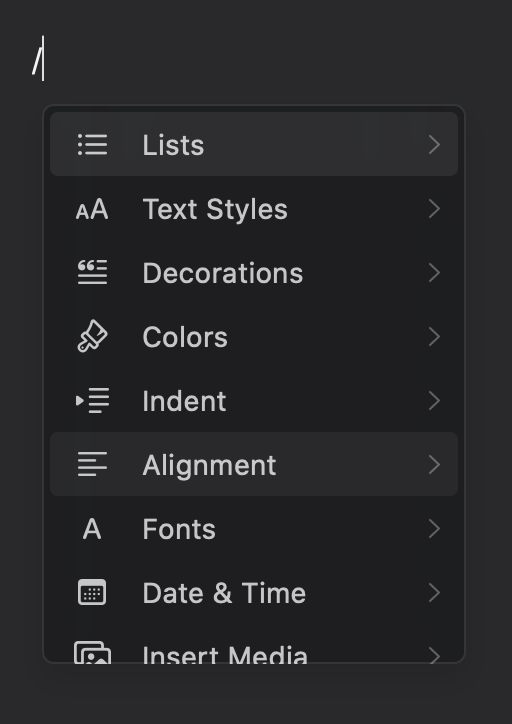Click the paintbrush Colors icon
This screenshot has width=512, height=724.
pyautogui.click(x=92, y=336)
